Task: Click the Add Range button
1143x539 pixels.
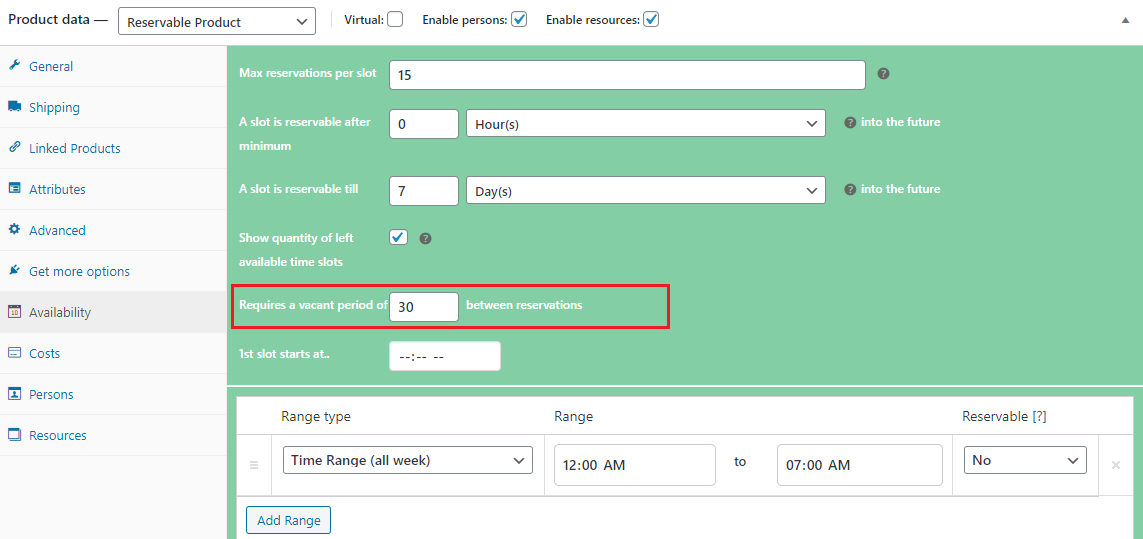Action: click(x=288, y=520)
